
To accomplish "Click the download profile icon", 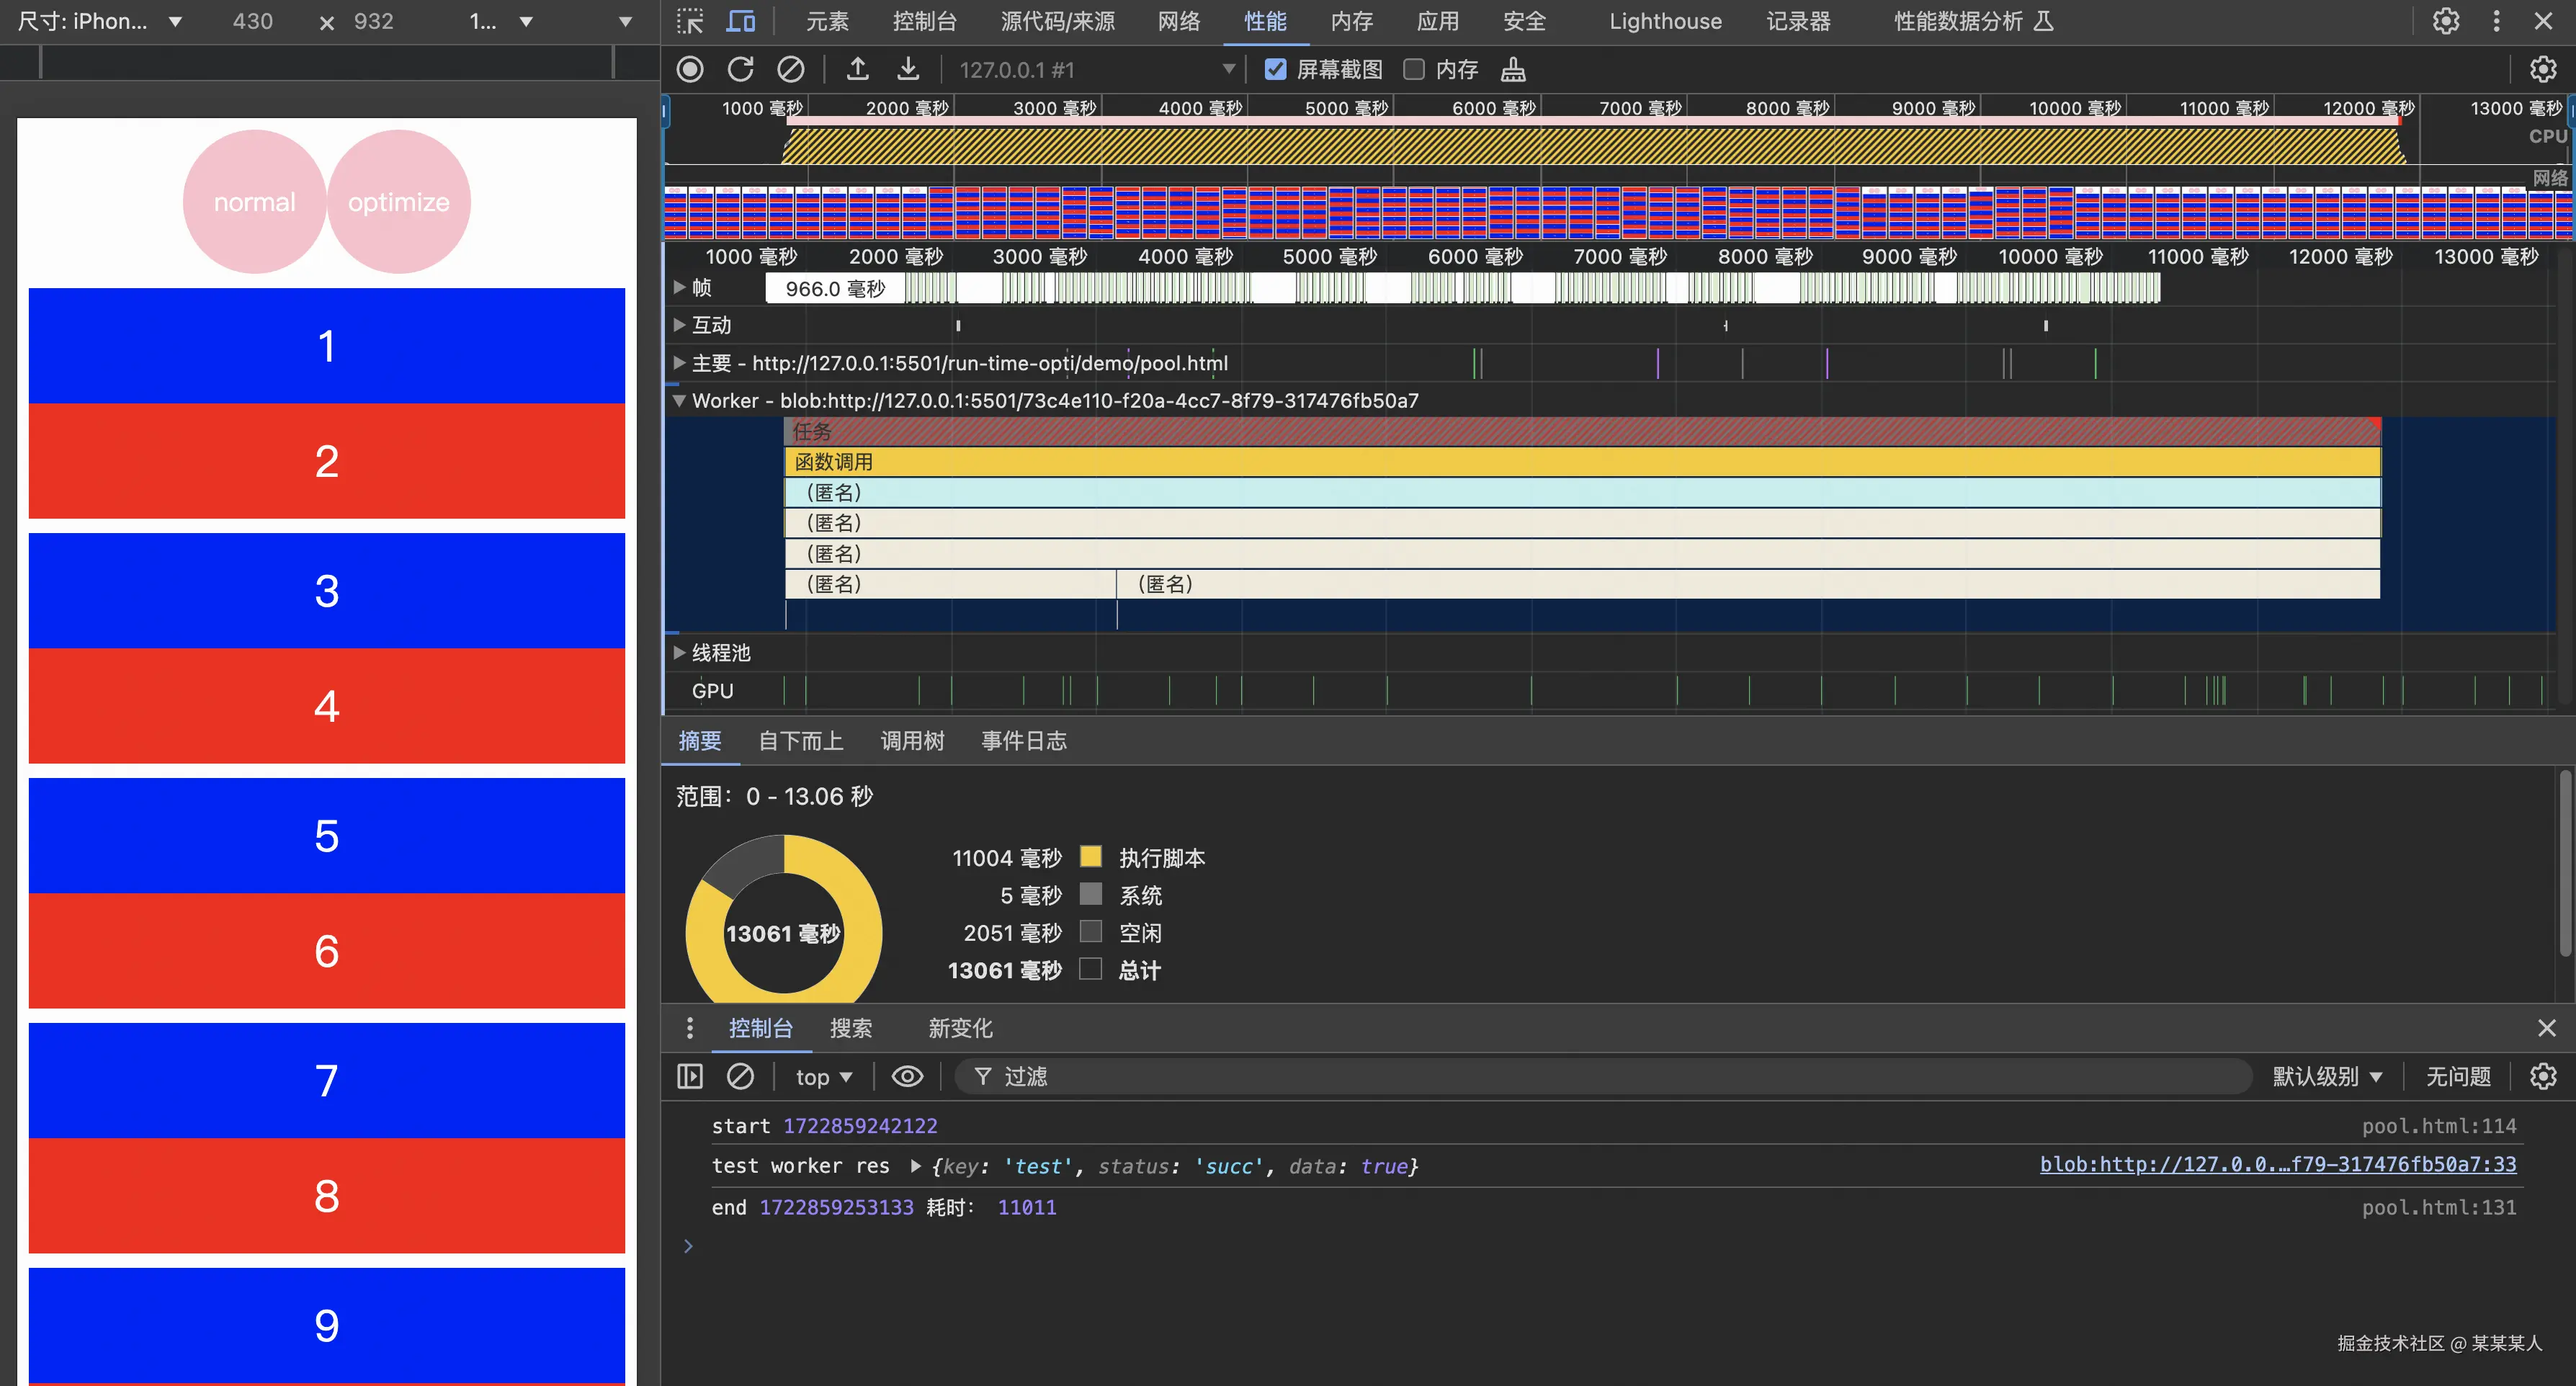I will point(907,69).
